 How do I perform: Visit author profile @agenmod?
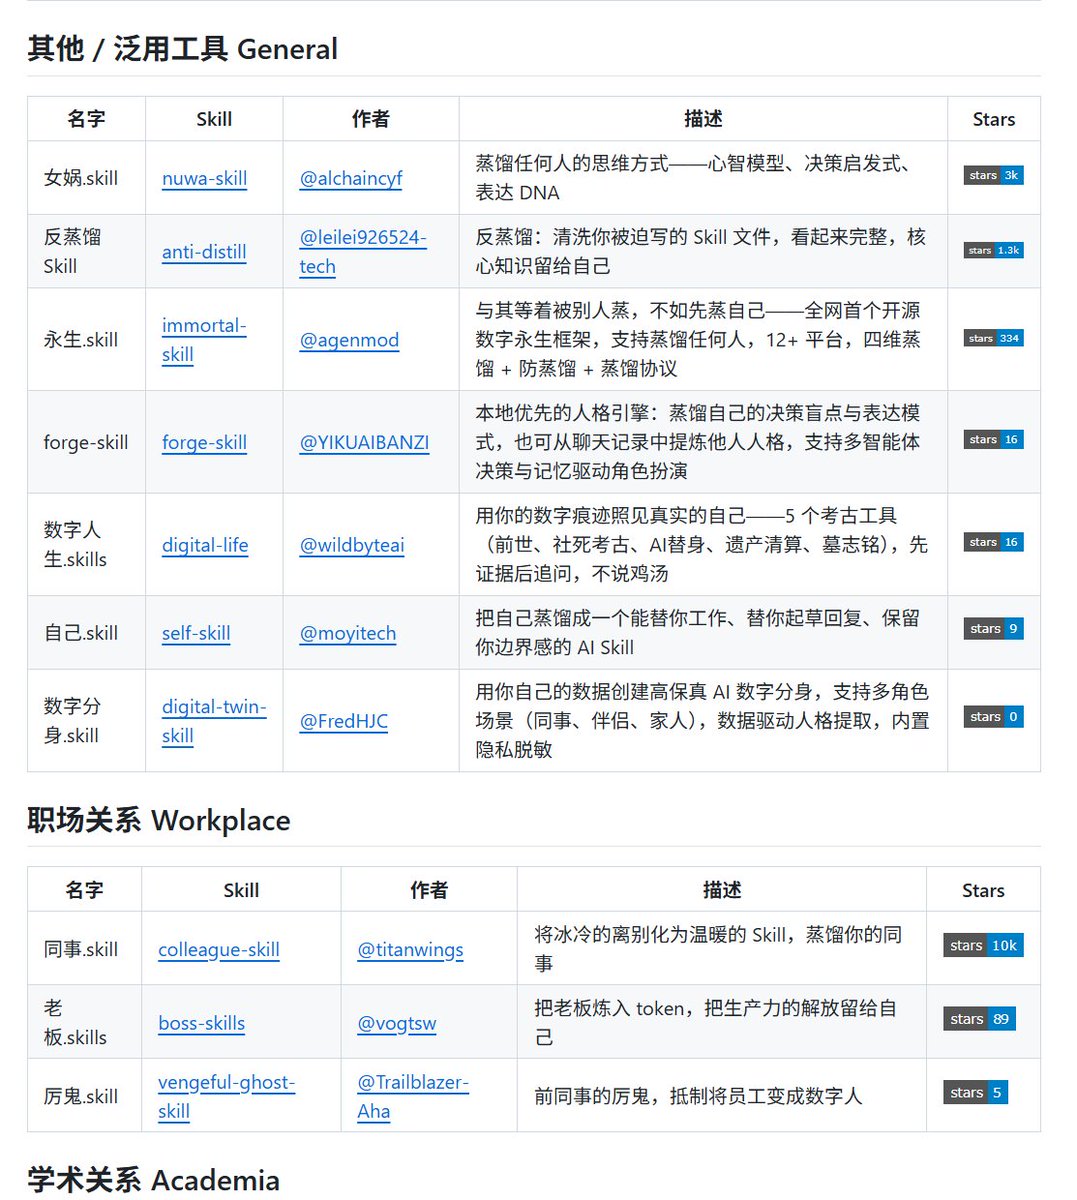point(349,340)
